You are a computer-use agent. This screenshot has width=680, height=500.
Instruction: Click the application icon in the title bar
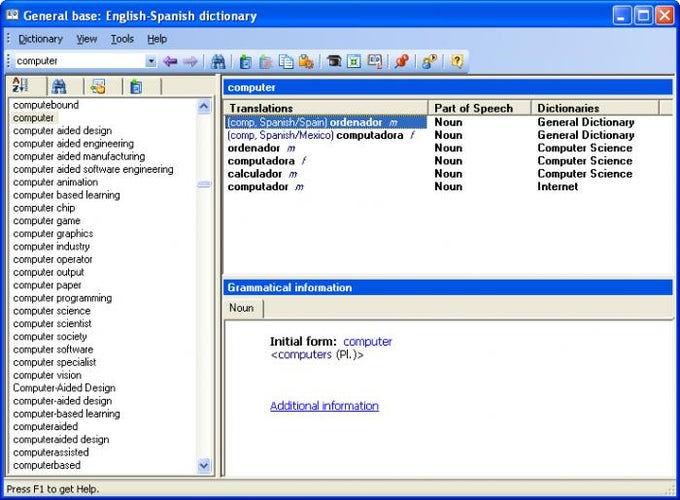[13, 16]
